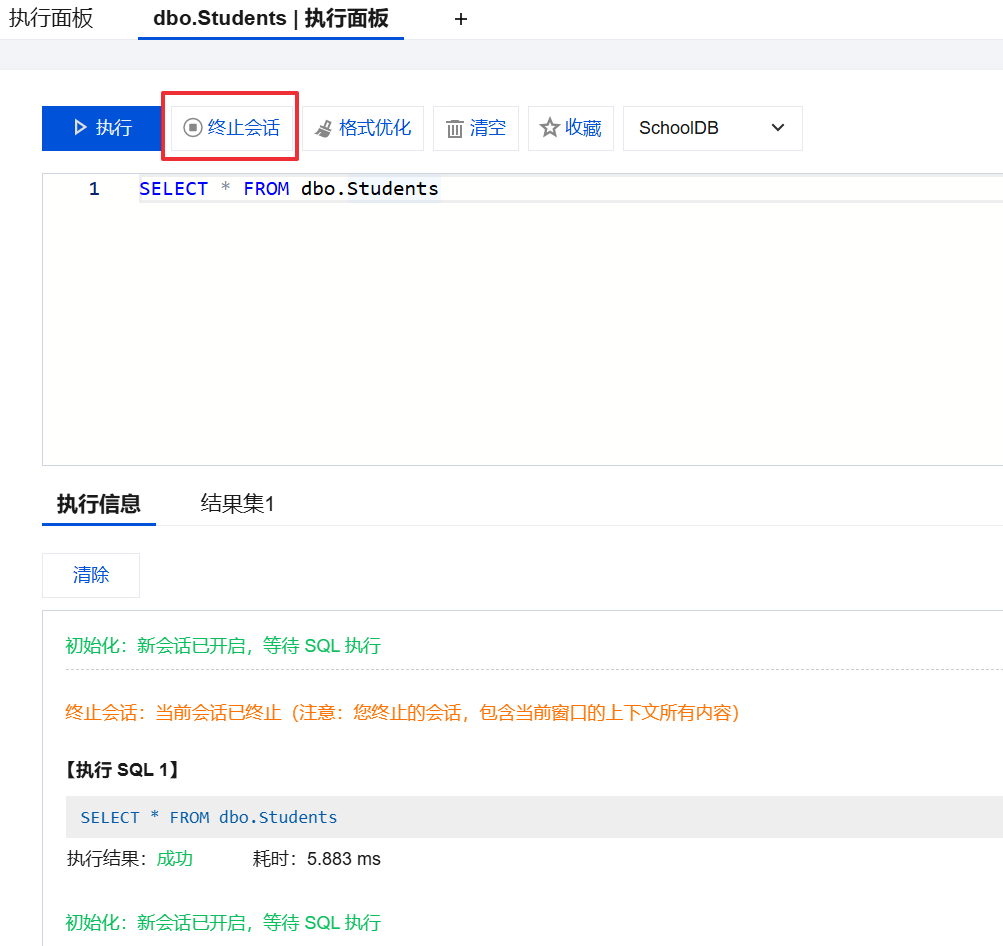Click the orange 终止会话 warning message
Image resolution: width=1003 pixels, height=946 pixels.
tap(402, 713)
